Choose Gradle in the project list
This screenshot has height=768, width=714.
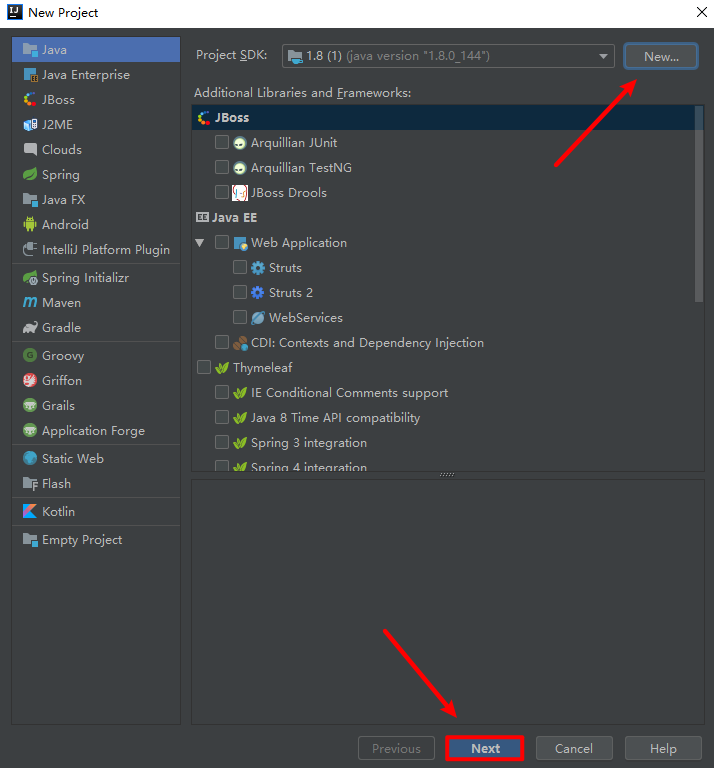[x=96, y=328]
